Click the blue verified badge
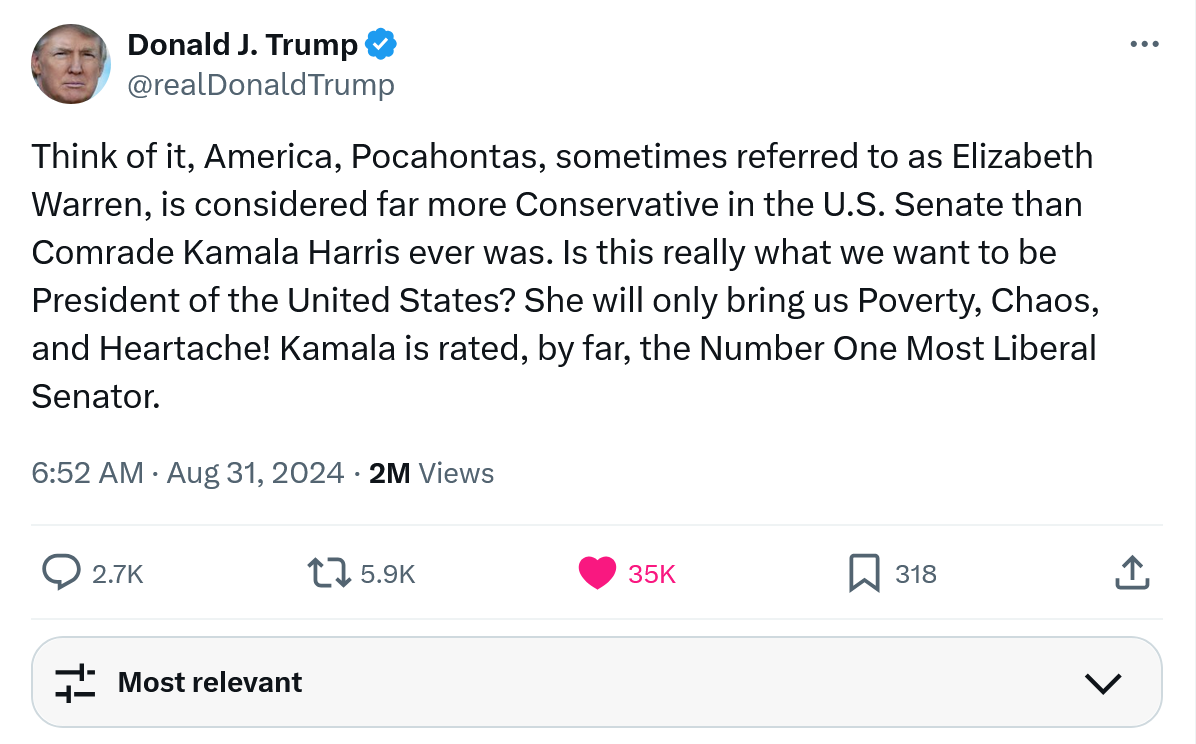The height and width of the screenshot is (744, 1196). point(381,44)
